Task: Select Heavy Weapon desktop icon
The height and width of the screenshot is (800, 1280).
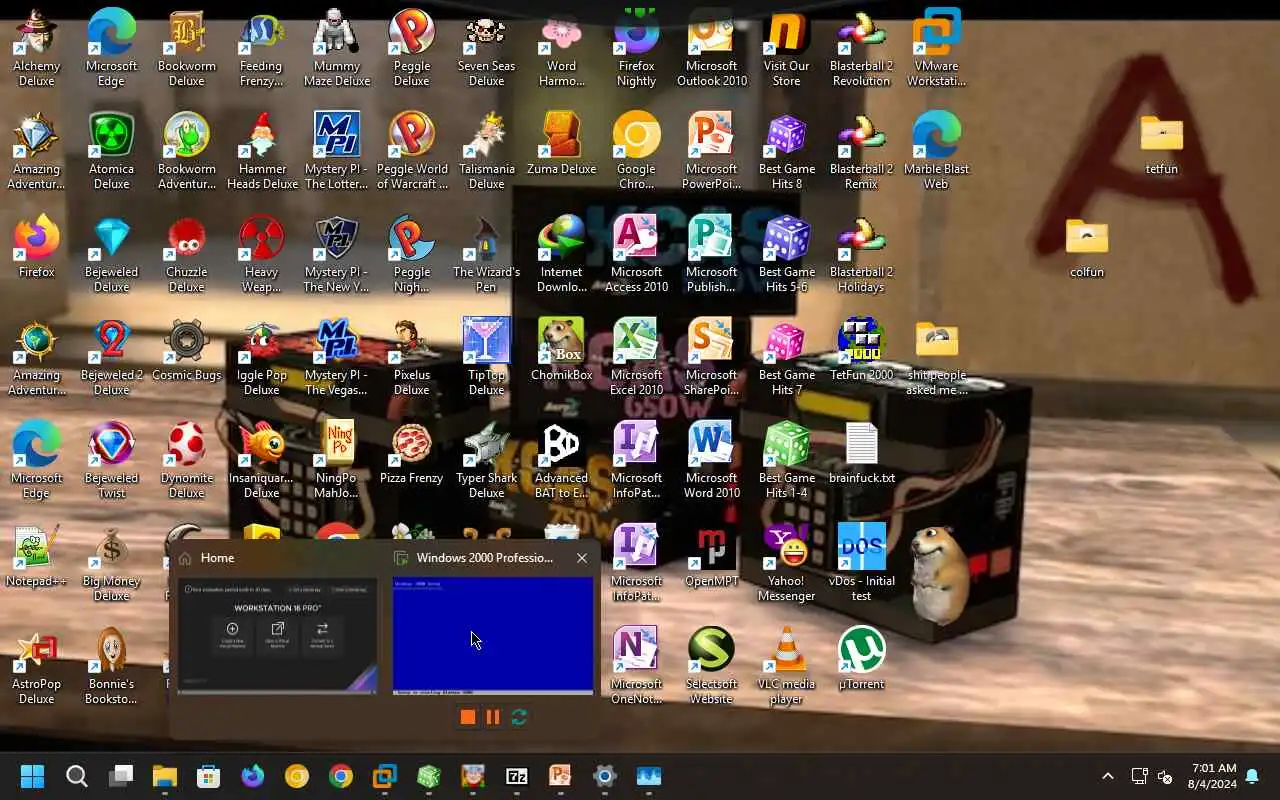Action: click(261, 254)
